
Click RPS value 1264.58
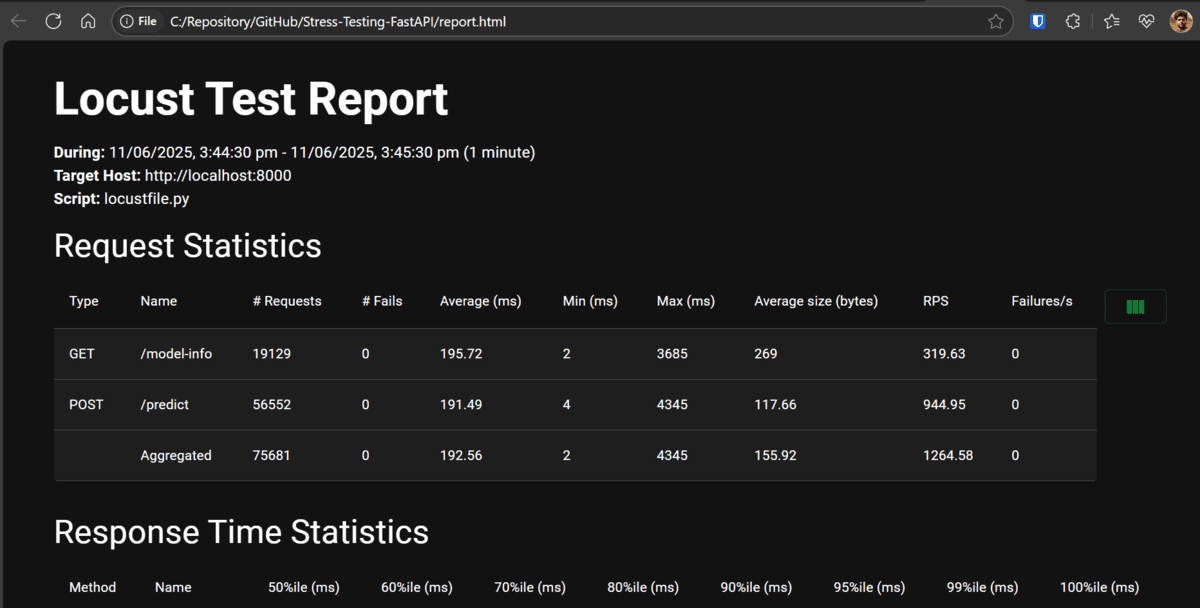(948, 456)
